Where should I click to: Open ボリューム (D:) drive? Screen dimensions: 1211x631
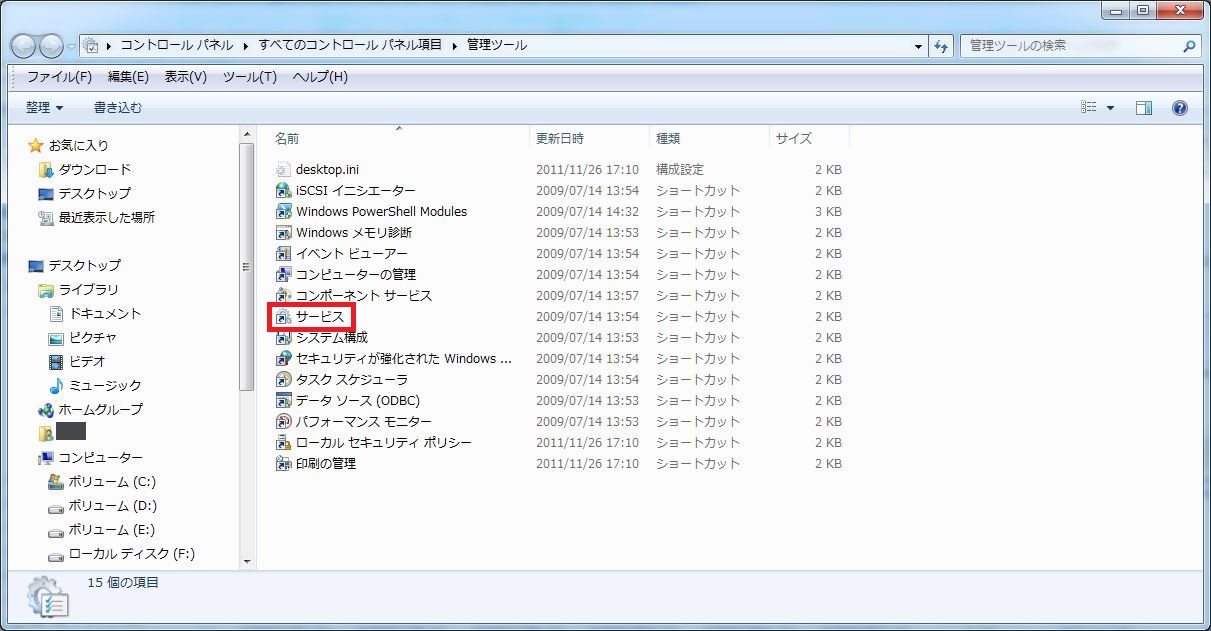pyautogui.click(x=102, y=506)
